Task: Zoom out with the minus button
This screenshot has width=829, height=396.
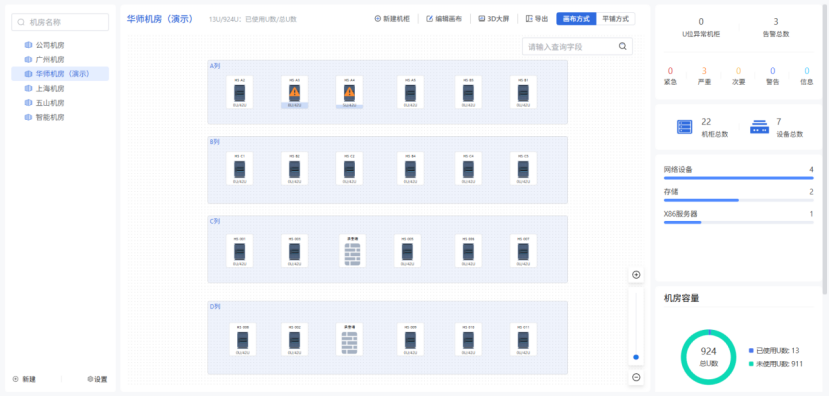Action: (x=636, y=377)
